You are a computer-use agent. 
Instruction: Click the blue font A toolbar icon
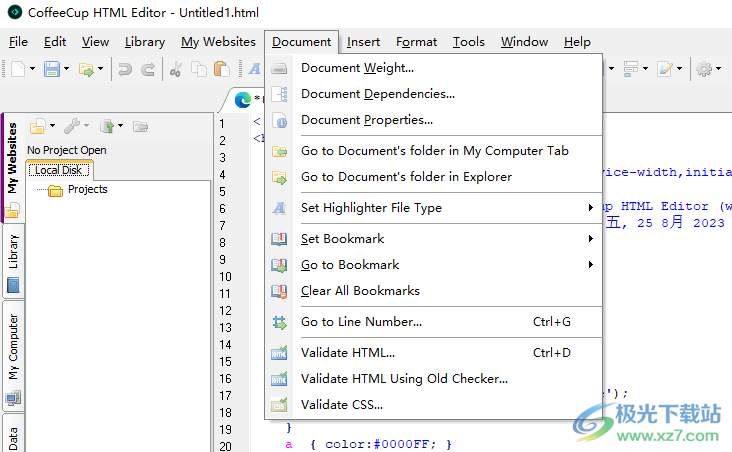click(254, 69)
